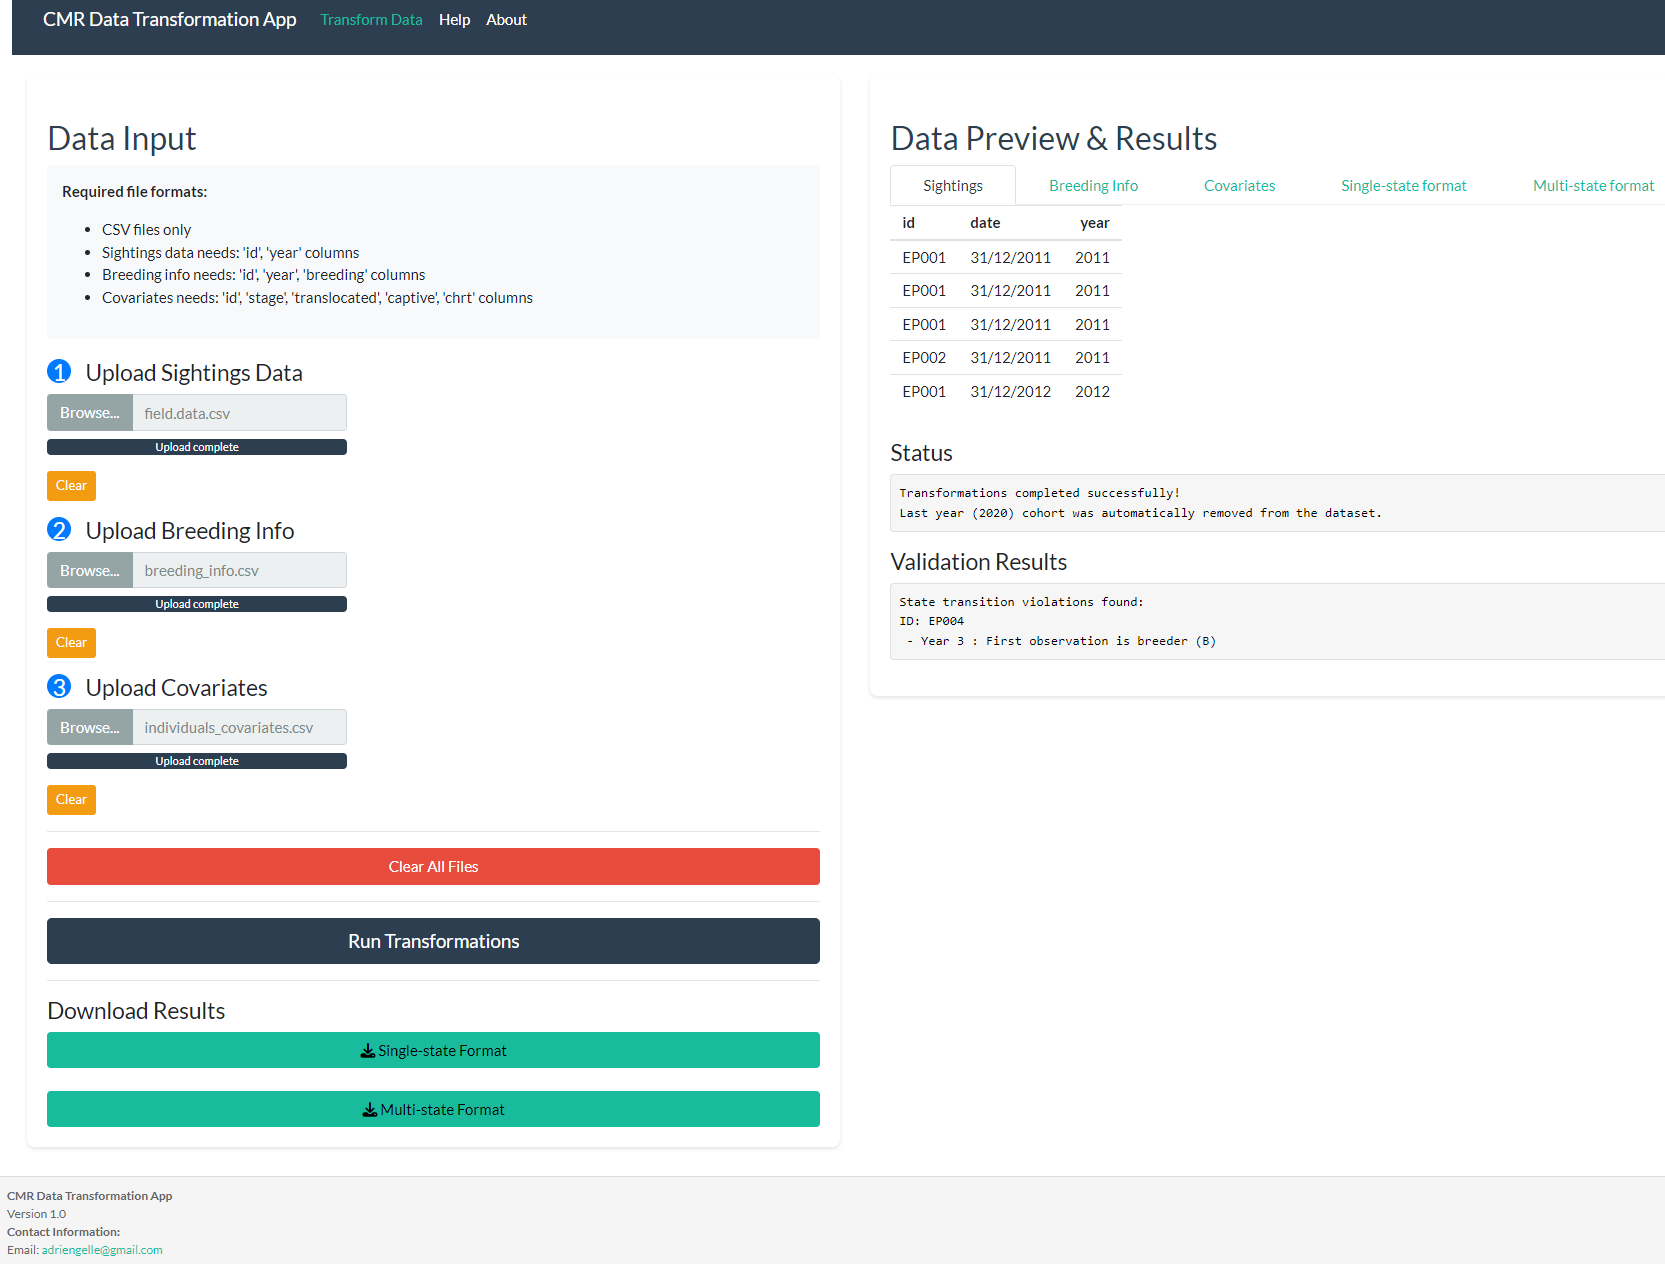Click the adriengelle@gmail.com email link

(102, 1250)
